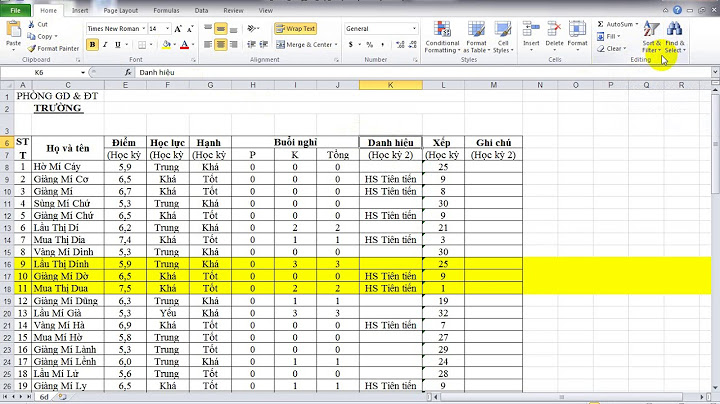Toggle Bold formatting

[92, 45]
